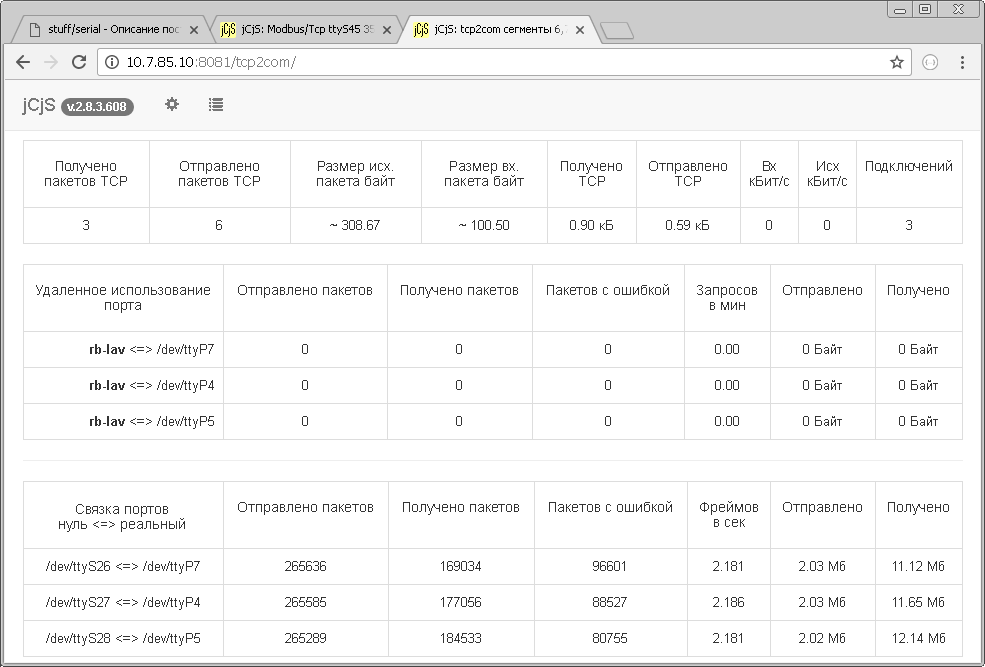
Task: Close the stuff/serial tab
Action: [x=194, y=30]
